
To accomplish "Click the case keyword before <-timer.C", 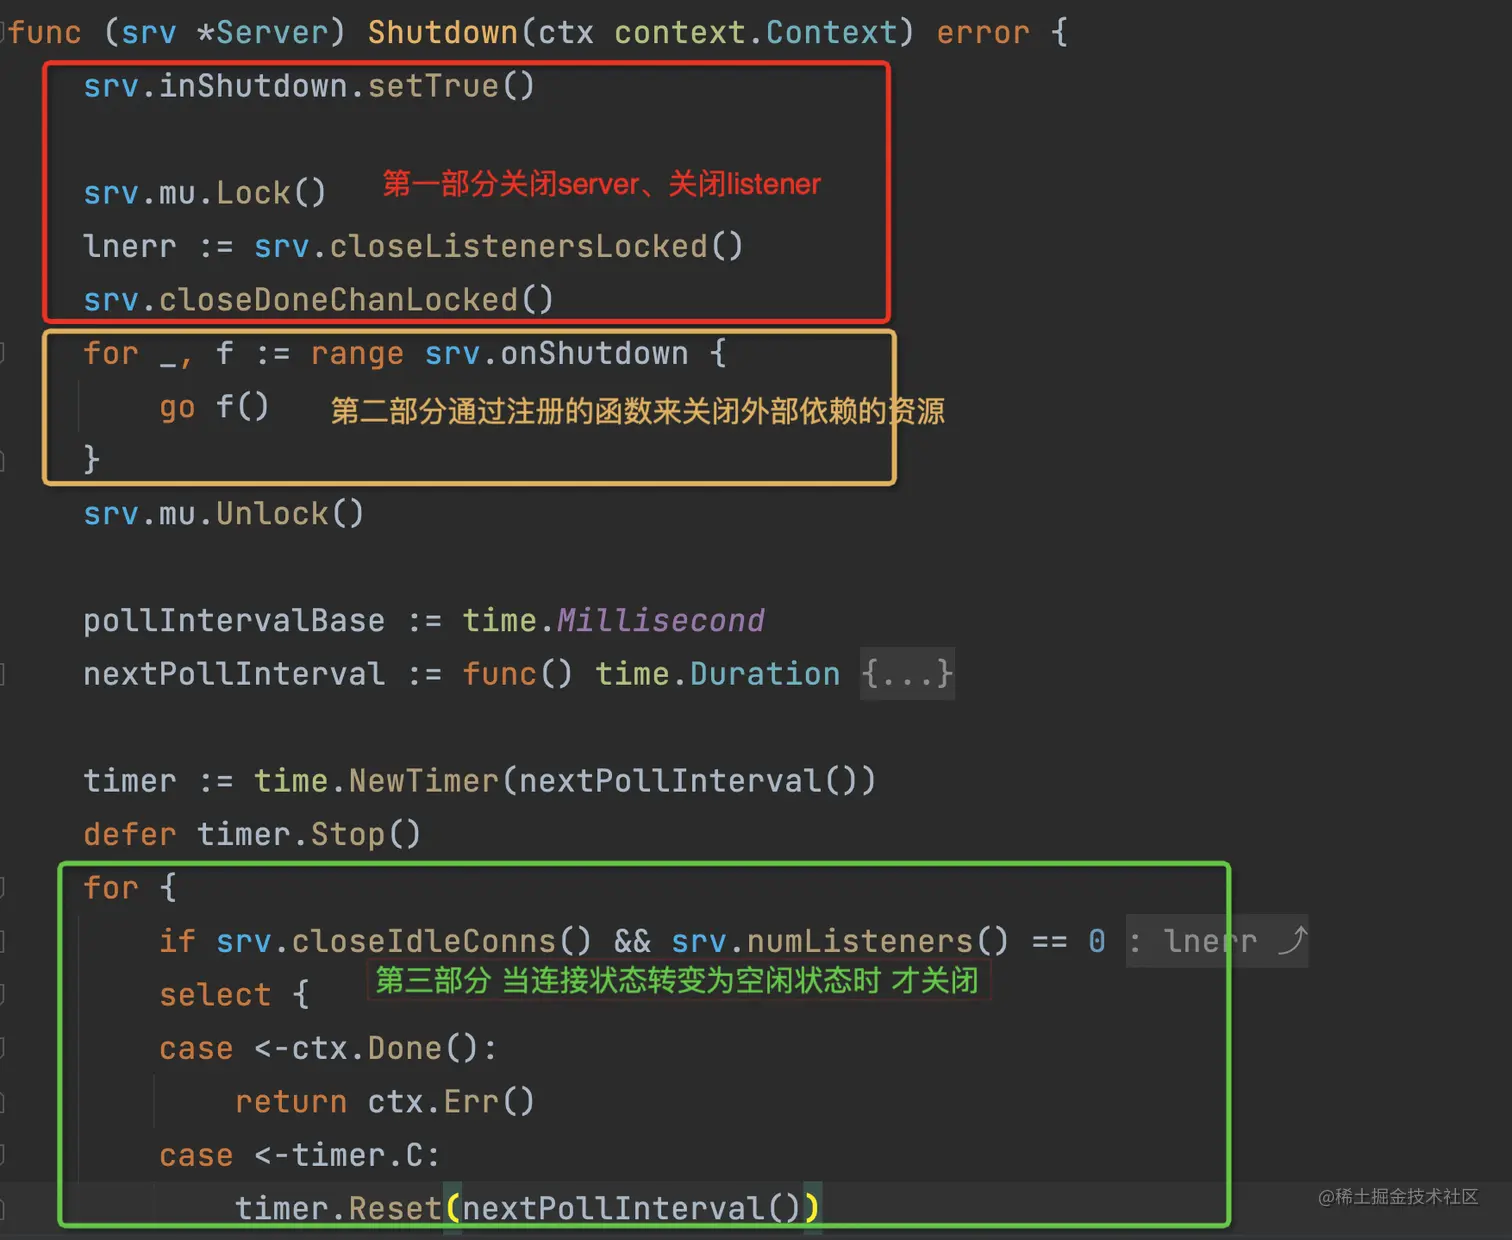I will click(196, 1155).
